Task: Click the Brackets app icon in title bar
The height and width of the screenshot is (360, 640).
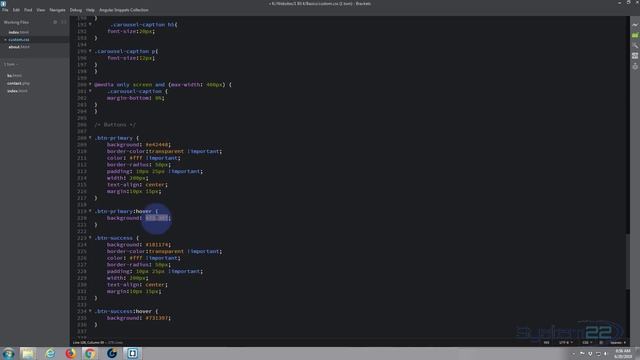Action: [x=3, y=3]
